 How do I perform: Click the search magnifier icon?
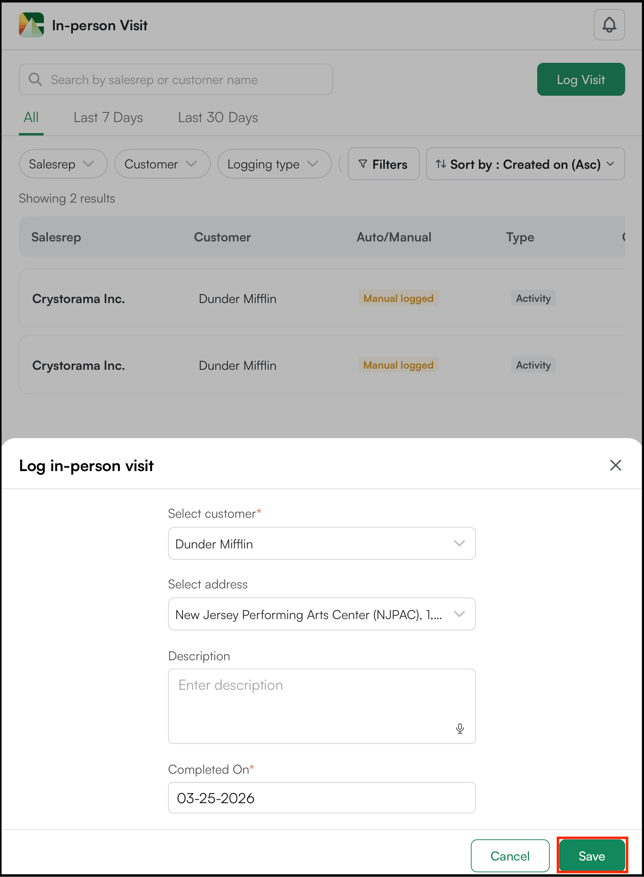pyautogui.click(x=35, y=79)
